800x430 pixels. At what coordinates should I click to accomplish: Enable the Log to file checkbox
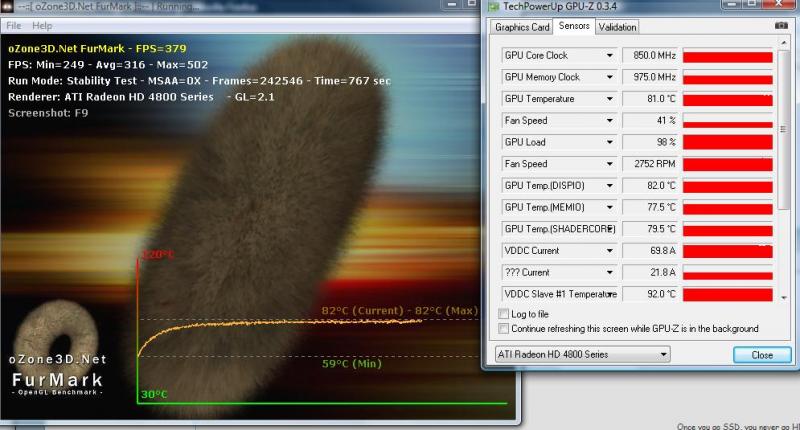pyautogui.click(x=504, y=314)
